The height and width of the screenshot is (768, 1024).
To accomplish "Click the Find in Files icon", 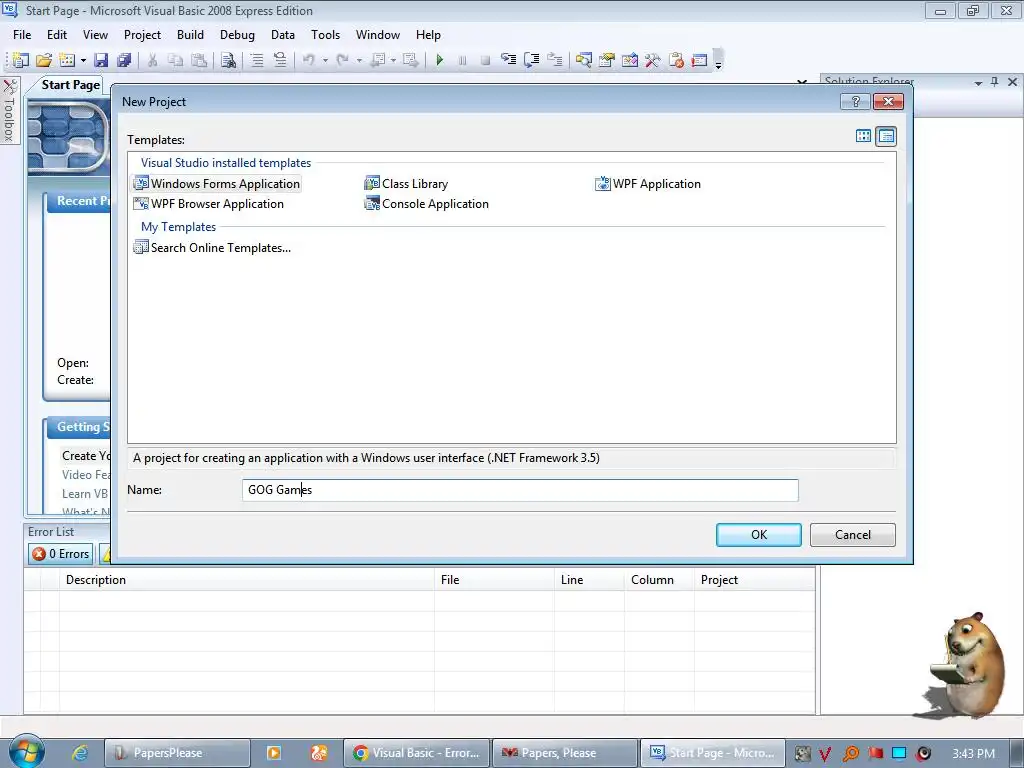I will tap(228, 60).
